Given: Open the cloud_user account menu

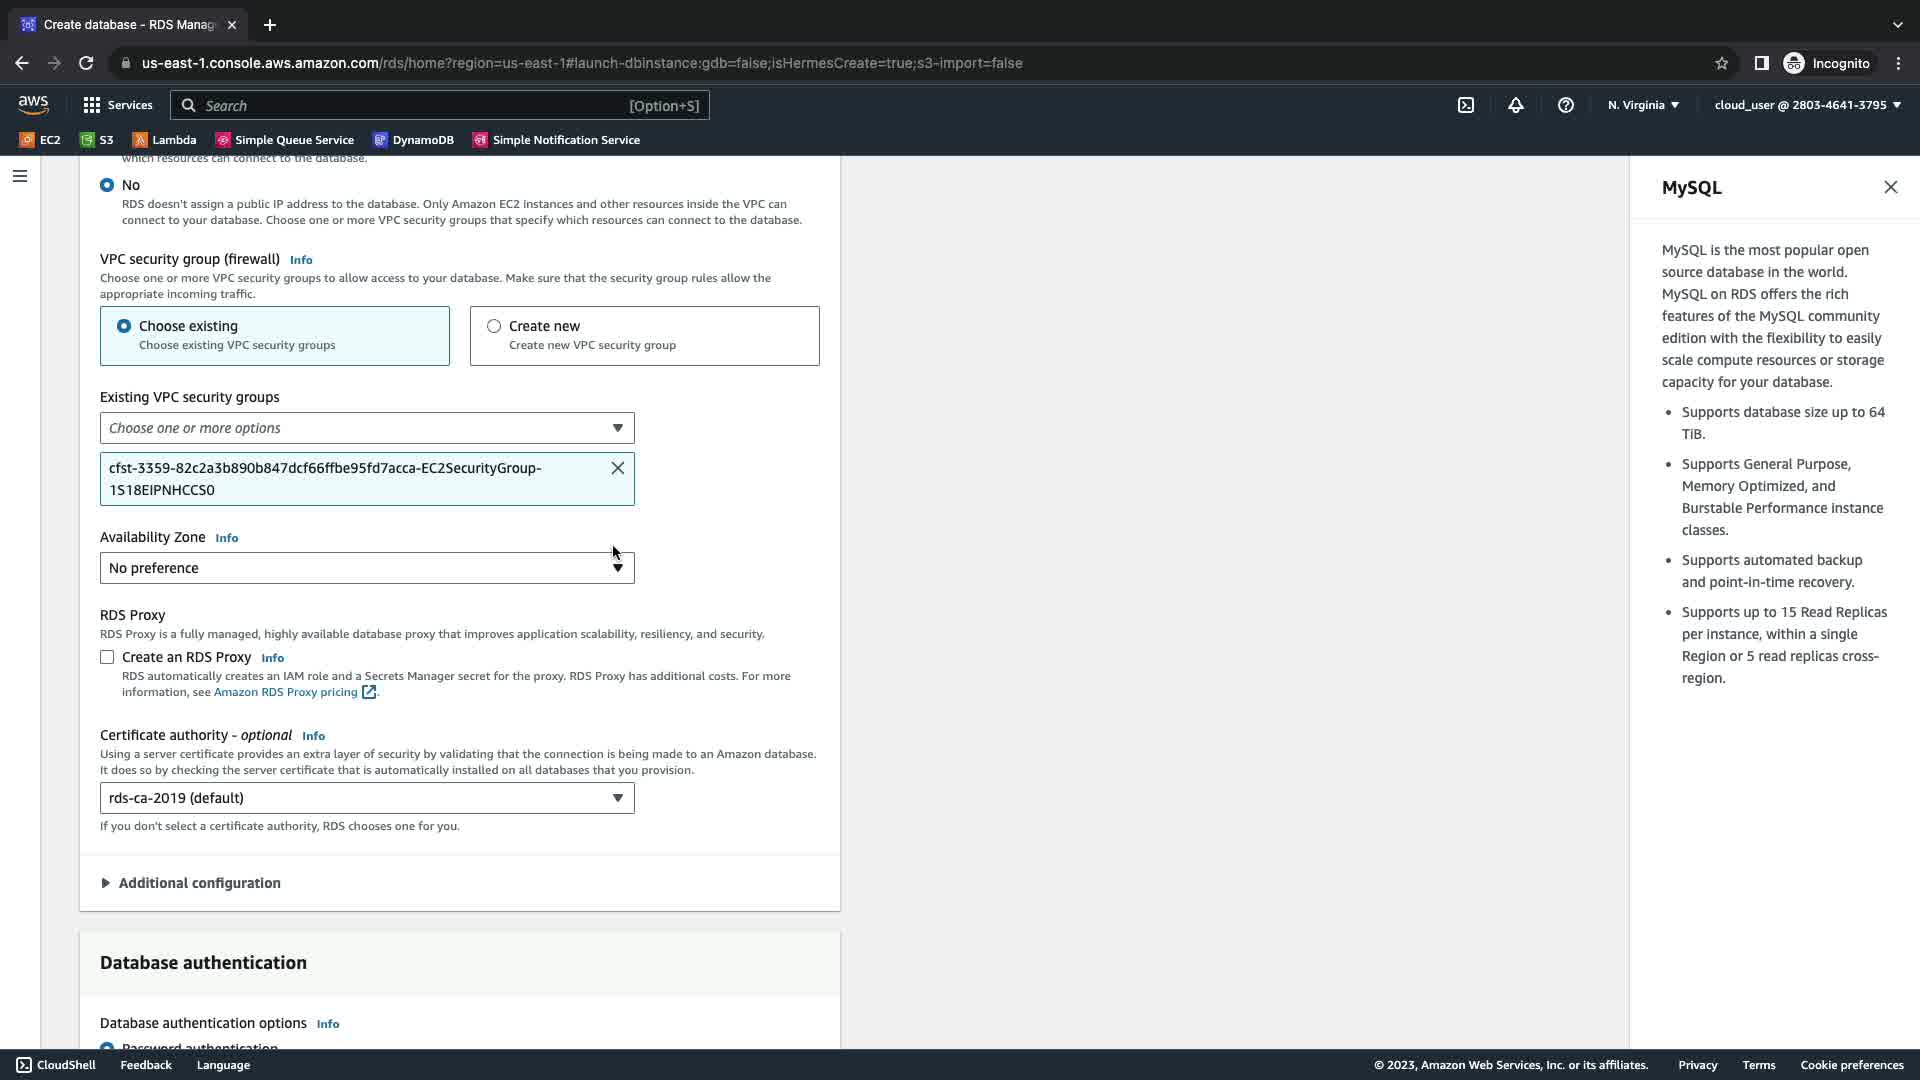Looking at the screenshot, I should click(1807, 105).
